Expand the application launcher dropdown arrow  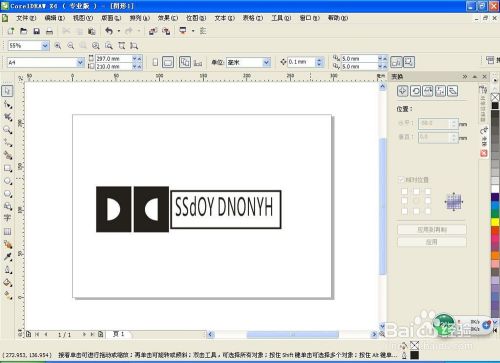click(193, 31)
